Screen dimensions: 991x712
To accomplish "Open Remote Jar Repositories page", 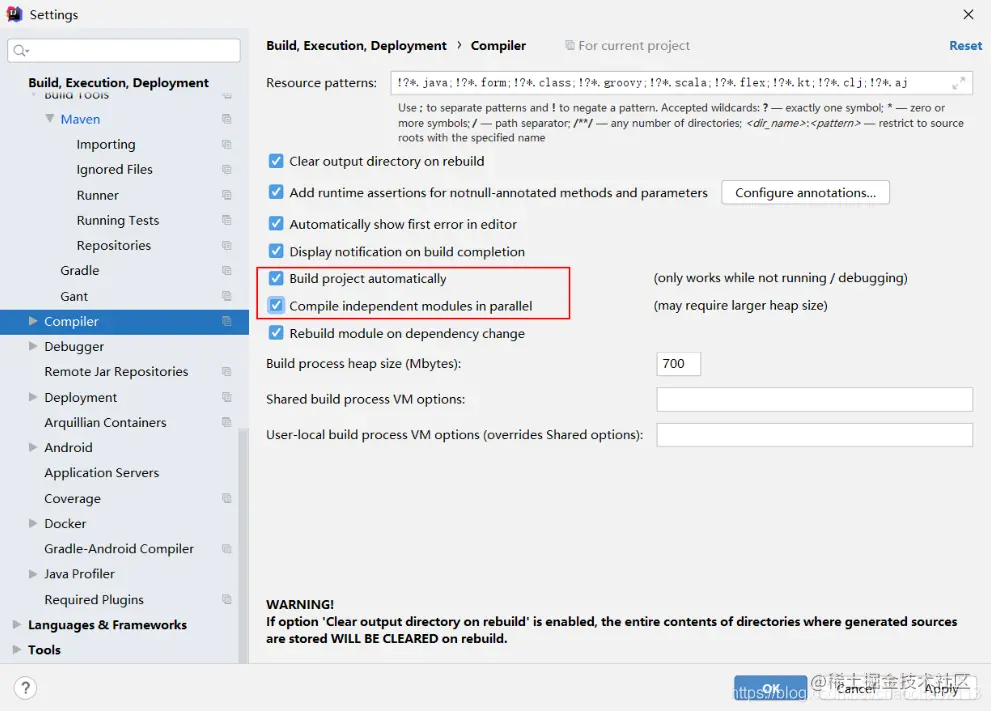I will tap(116, 371).
